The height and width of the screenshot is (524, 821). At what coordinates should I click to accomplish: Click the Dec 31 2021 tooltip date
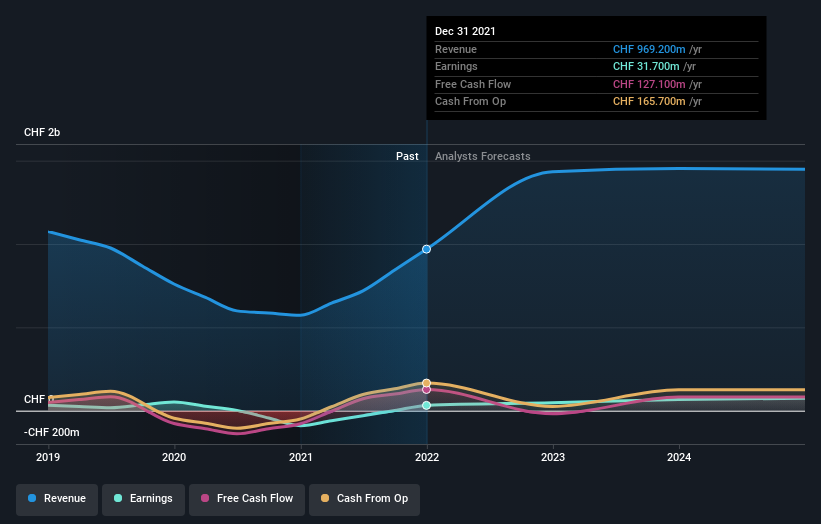pos(465,31)
